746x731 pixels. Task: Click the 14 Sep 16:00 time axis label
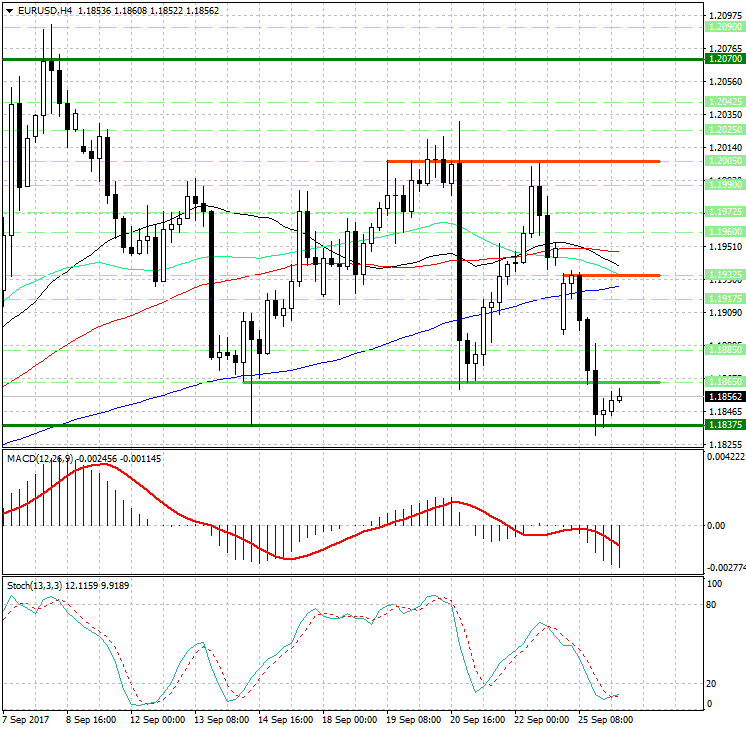pos(284,719)
